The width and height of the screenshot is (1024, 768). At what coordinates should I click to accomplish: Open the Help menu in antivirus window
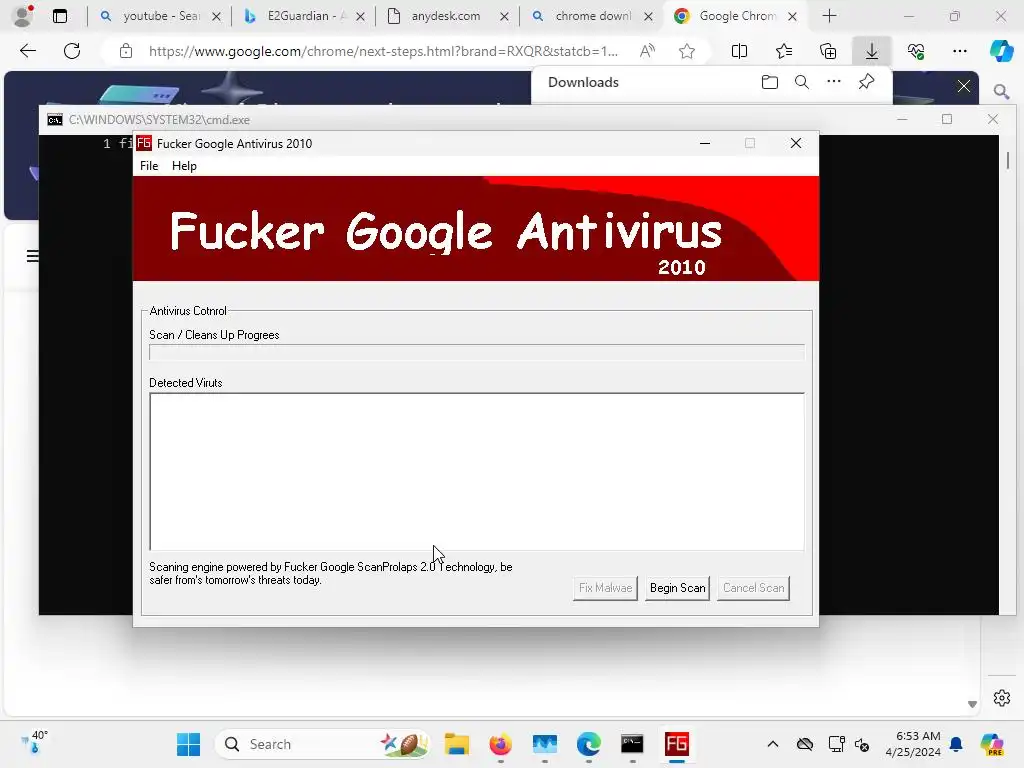184,166
